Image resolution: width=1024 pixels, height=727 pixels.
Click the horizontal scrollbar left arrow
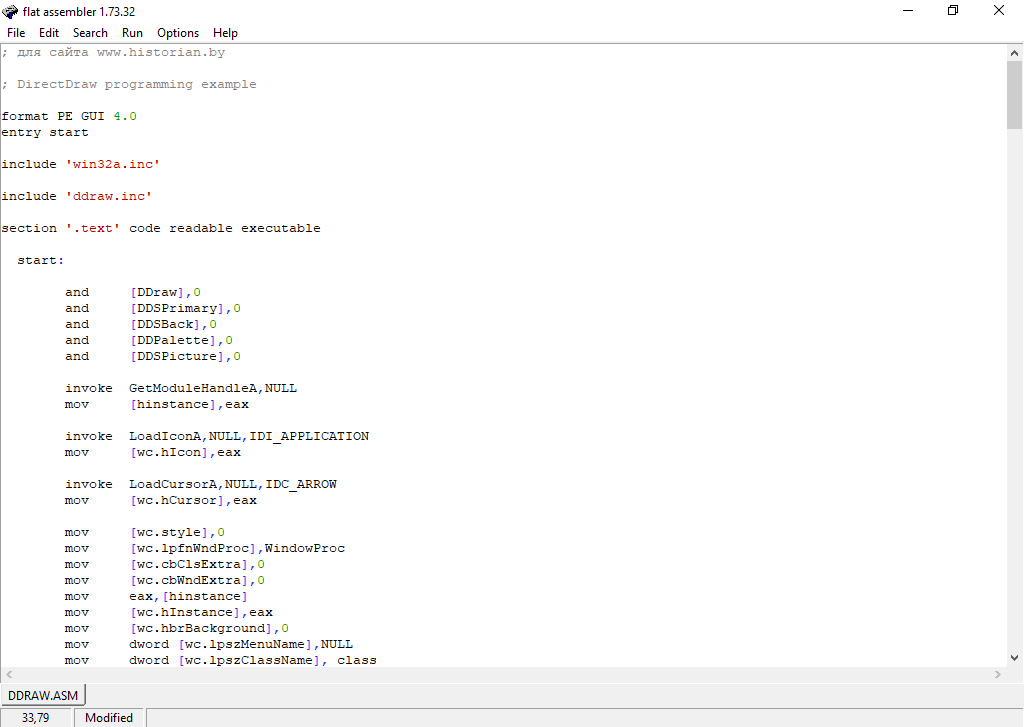[8, 674]
